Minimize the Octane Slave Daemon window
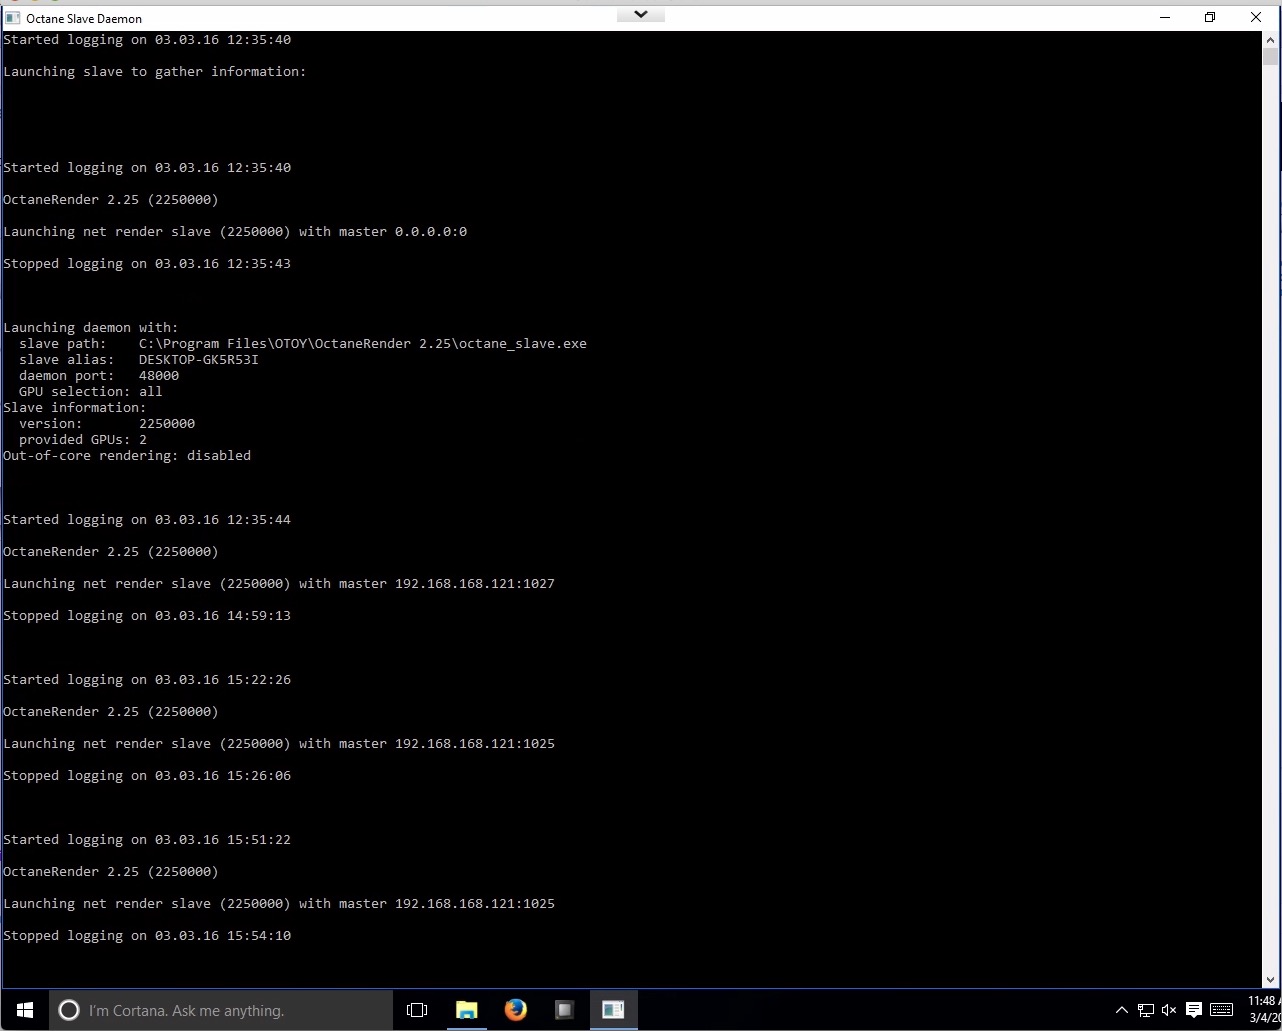1282x1031 pixels. pyautogui.click(x=1166, y=17)
